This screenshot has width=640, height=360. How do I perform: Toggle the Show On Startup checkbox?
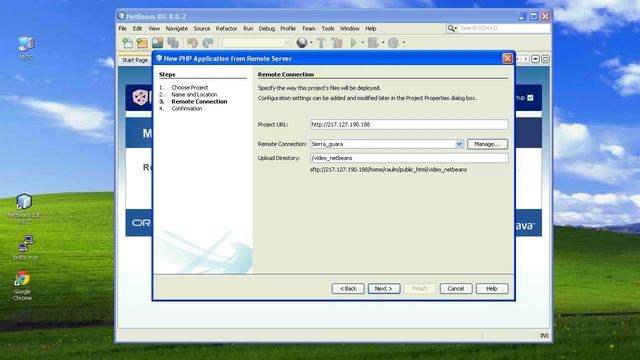(x=530, y=98)
